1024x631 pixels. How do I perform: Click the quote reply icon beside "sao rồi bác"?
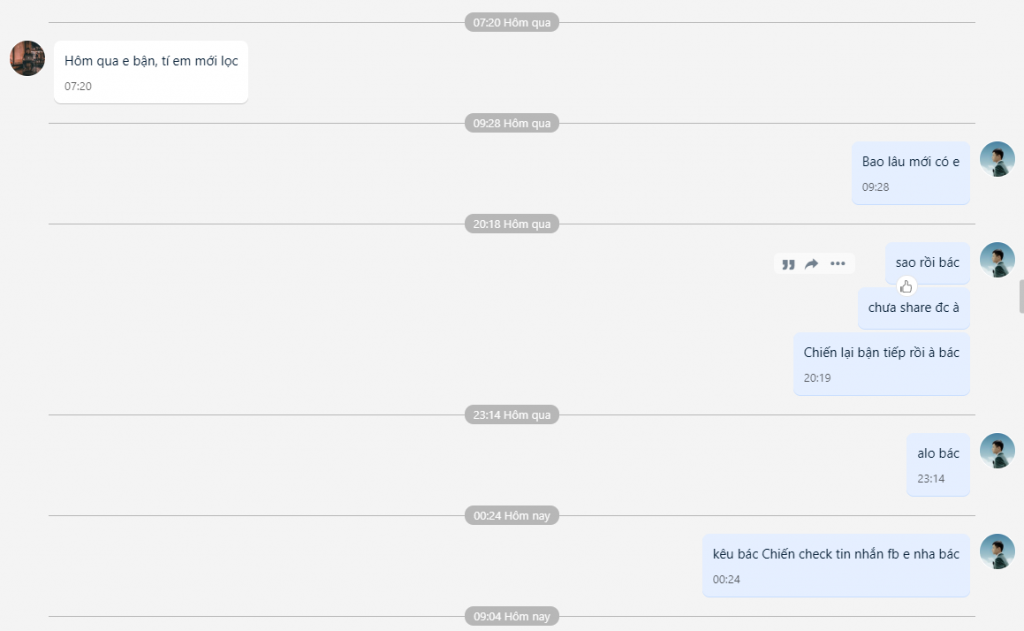tap(788, 264)
